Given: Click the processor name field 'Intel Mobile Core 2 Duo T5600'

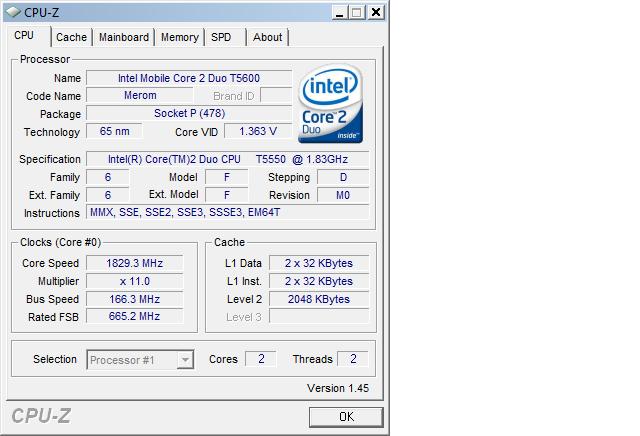Looking at the screenshot, I should 189,78.
